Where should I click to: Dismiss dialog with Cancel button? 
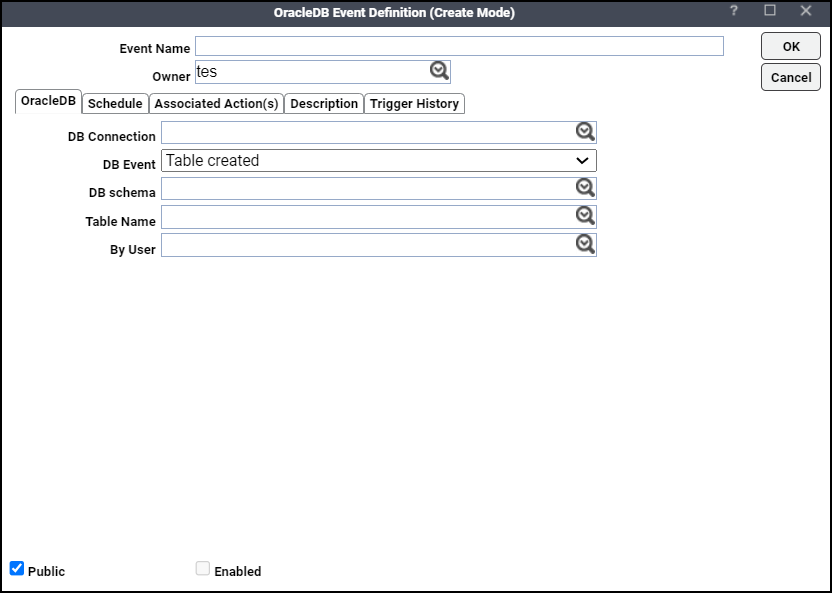(791, 77)
